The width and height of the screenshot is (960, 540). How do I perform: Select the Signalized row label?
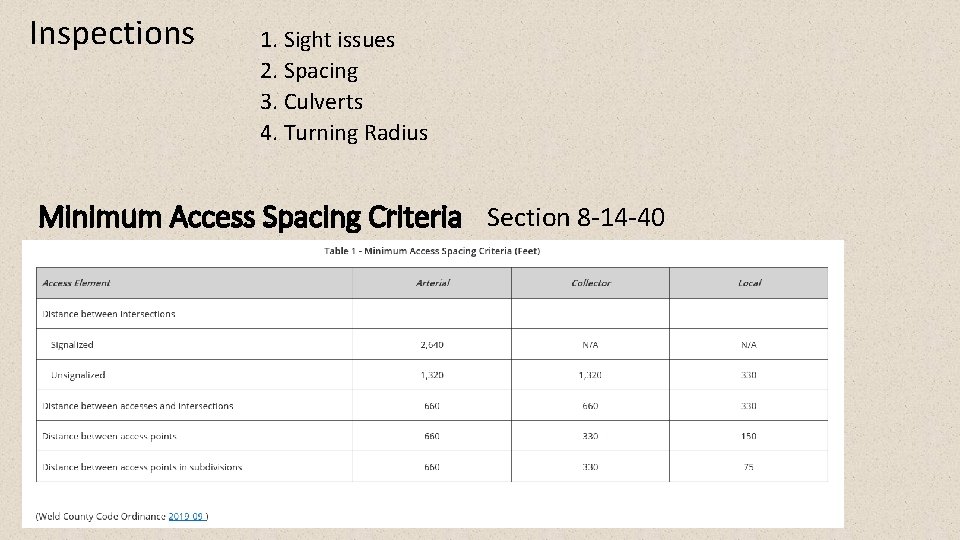tap(72, 345)
